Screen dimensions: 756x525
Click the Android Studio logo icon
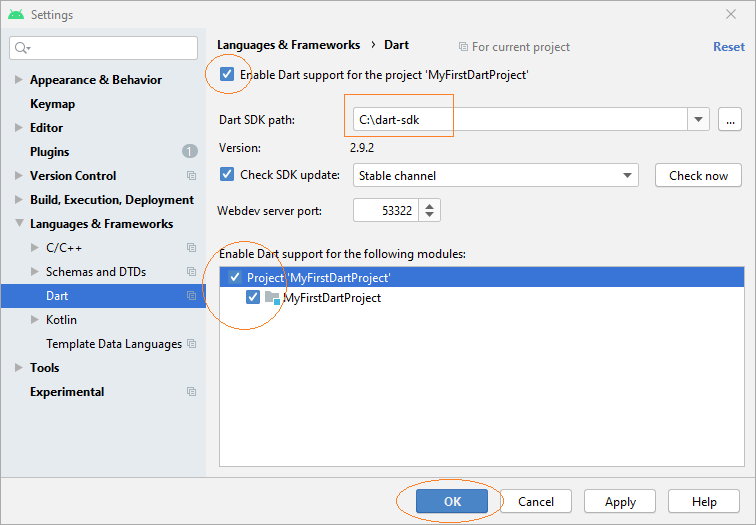point(16,14)
